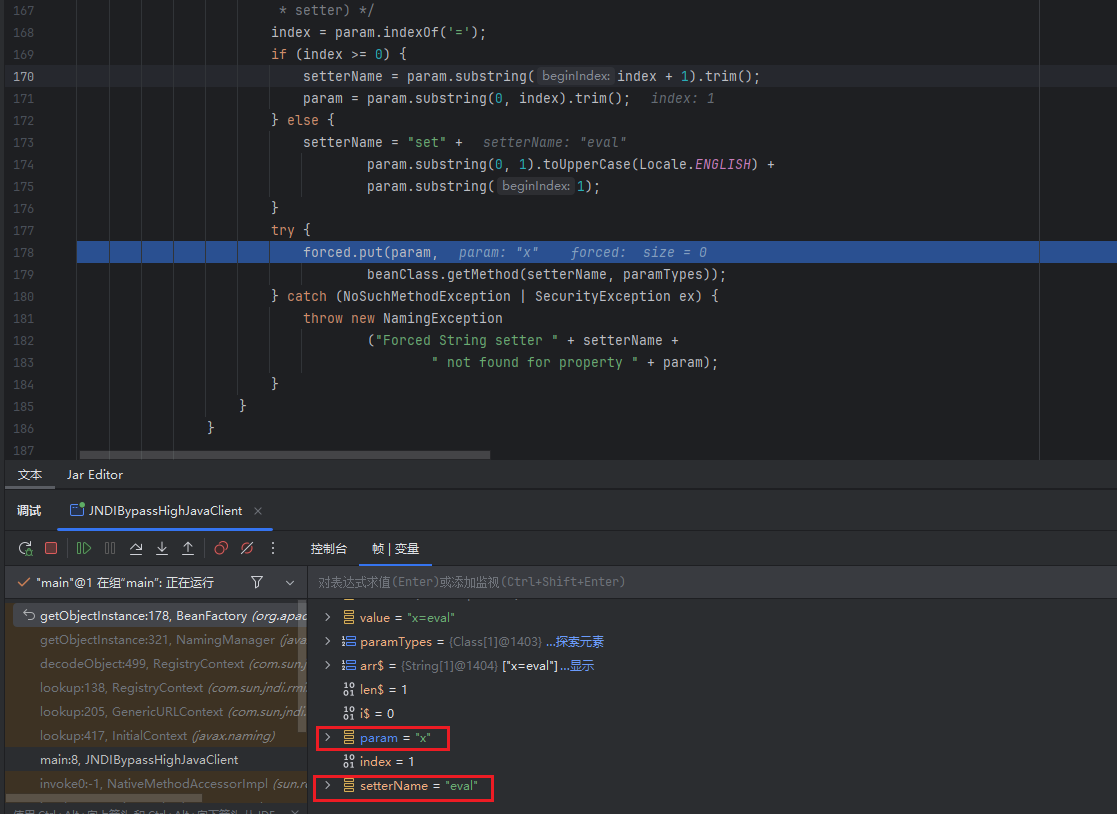Click the len$ primitive type icon
Viewport: 1117px width, 814px height.
tap(349, 689)
